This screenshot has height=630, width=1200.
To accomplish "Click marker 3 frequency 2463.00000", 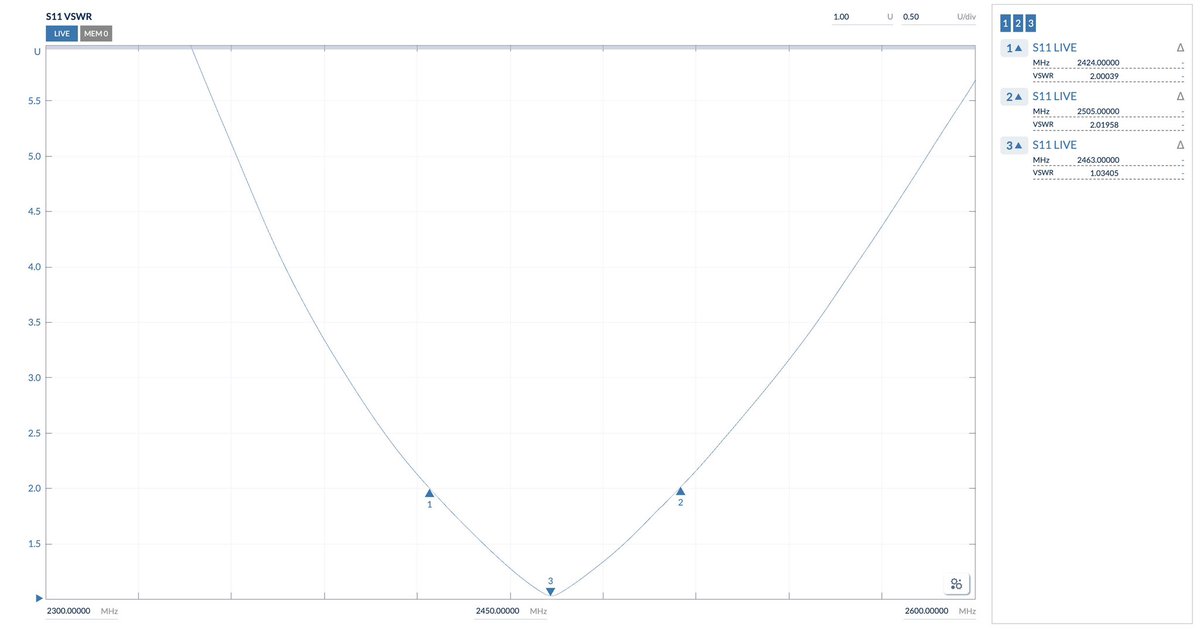I will 1098,160.
